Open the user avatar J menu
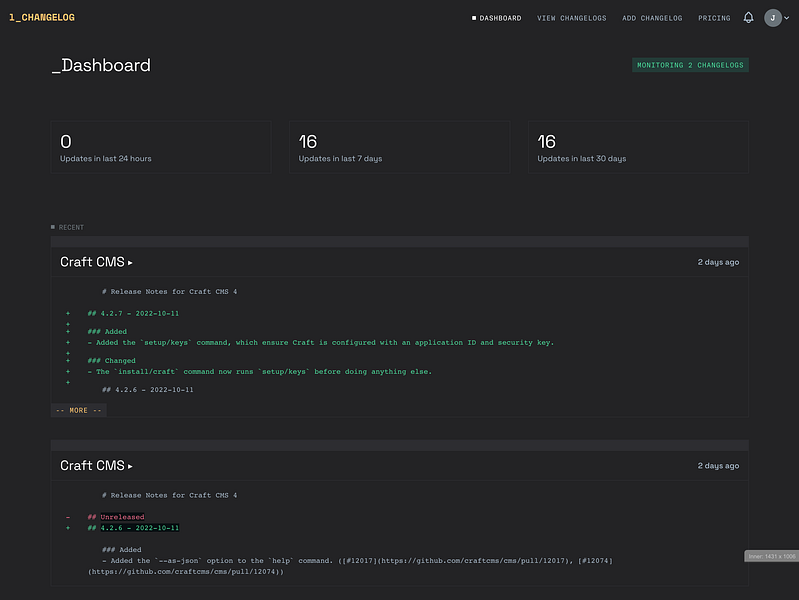 coord(773,18)
